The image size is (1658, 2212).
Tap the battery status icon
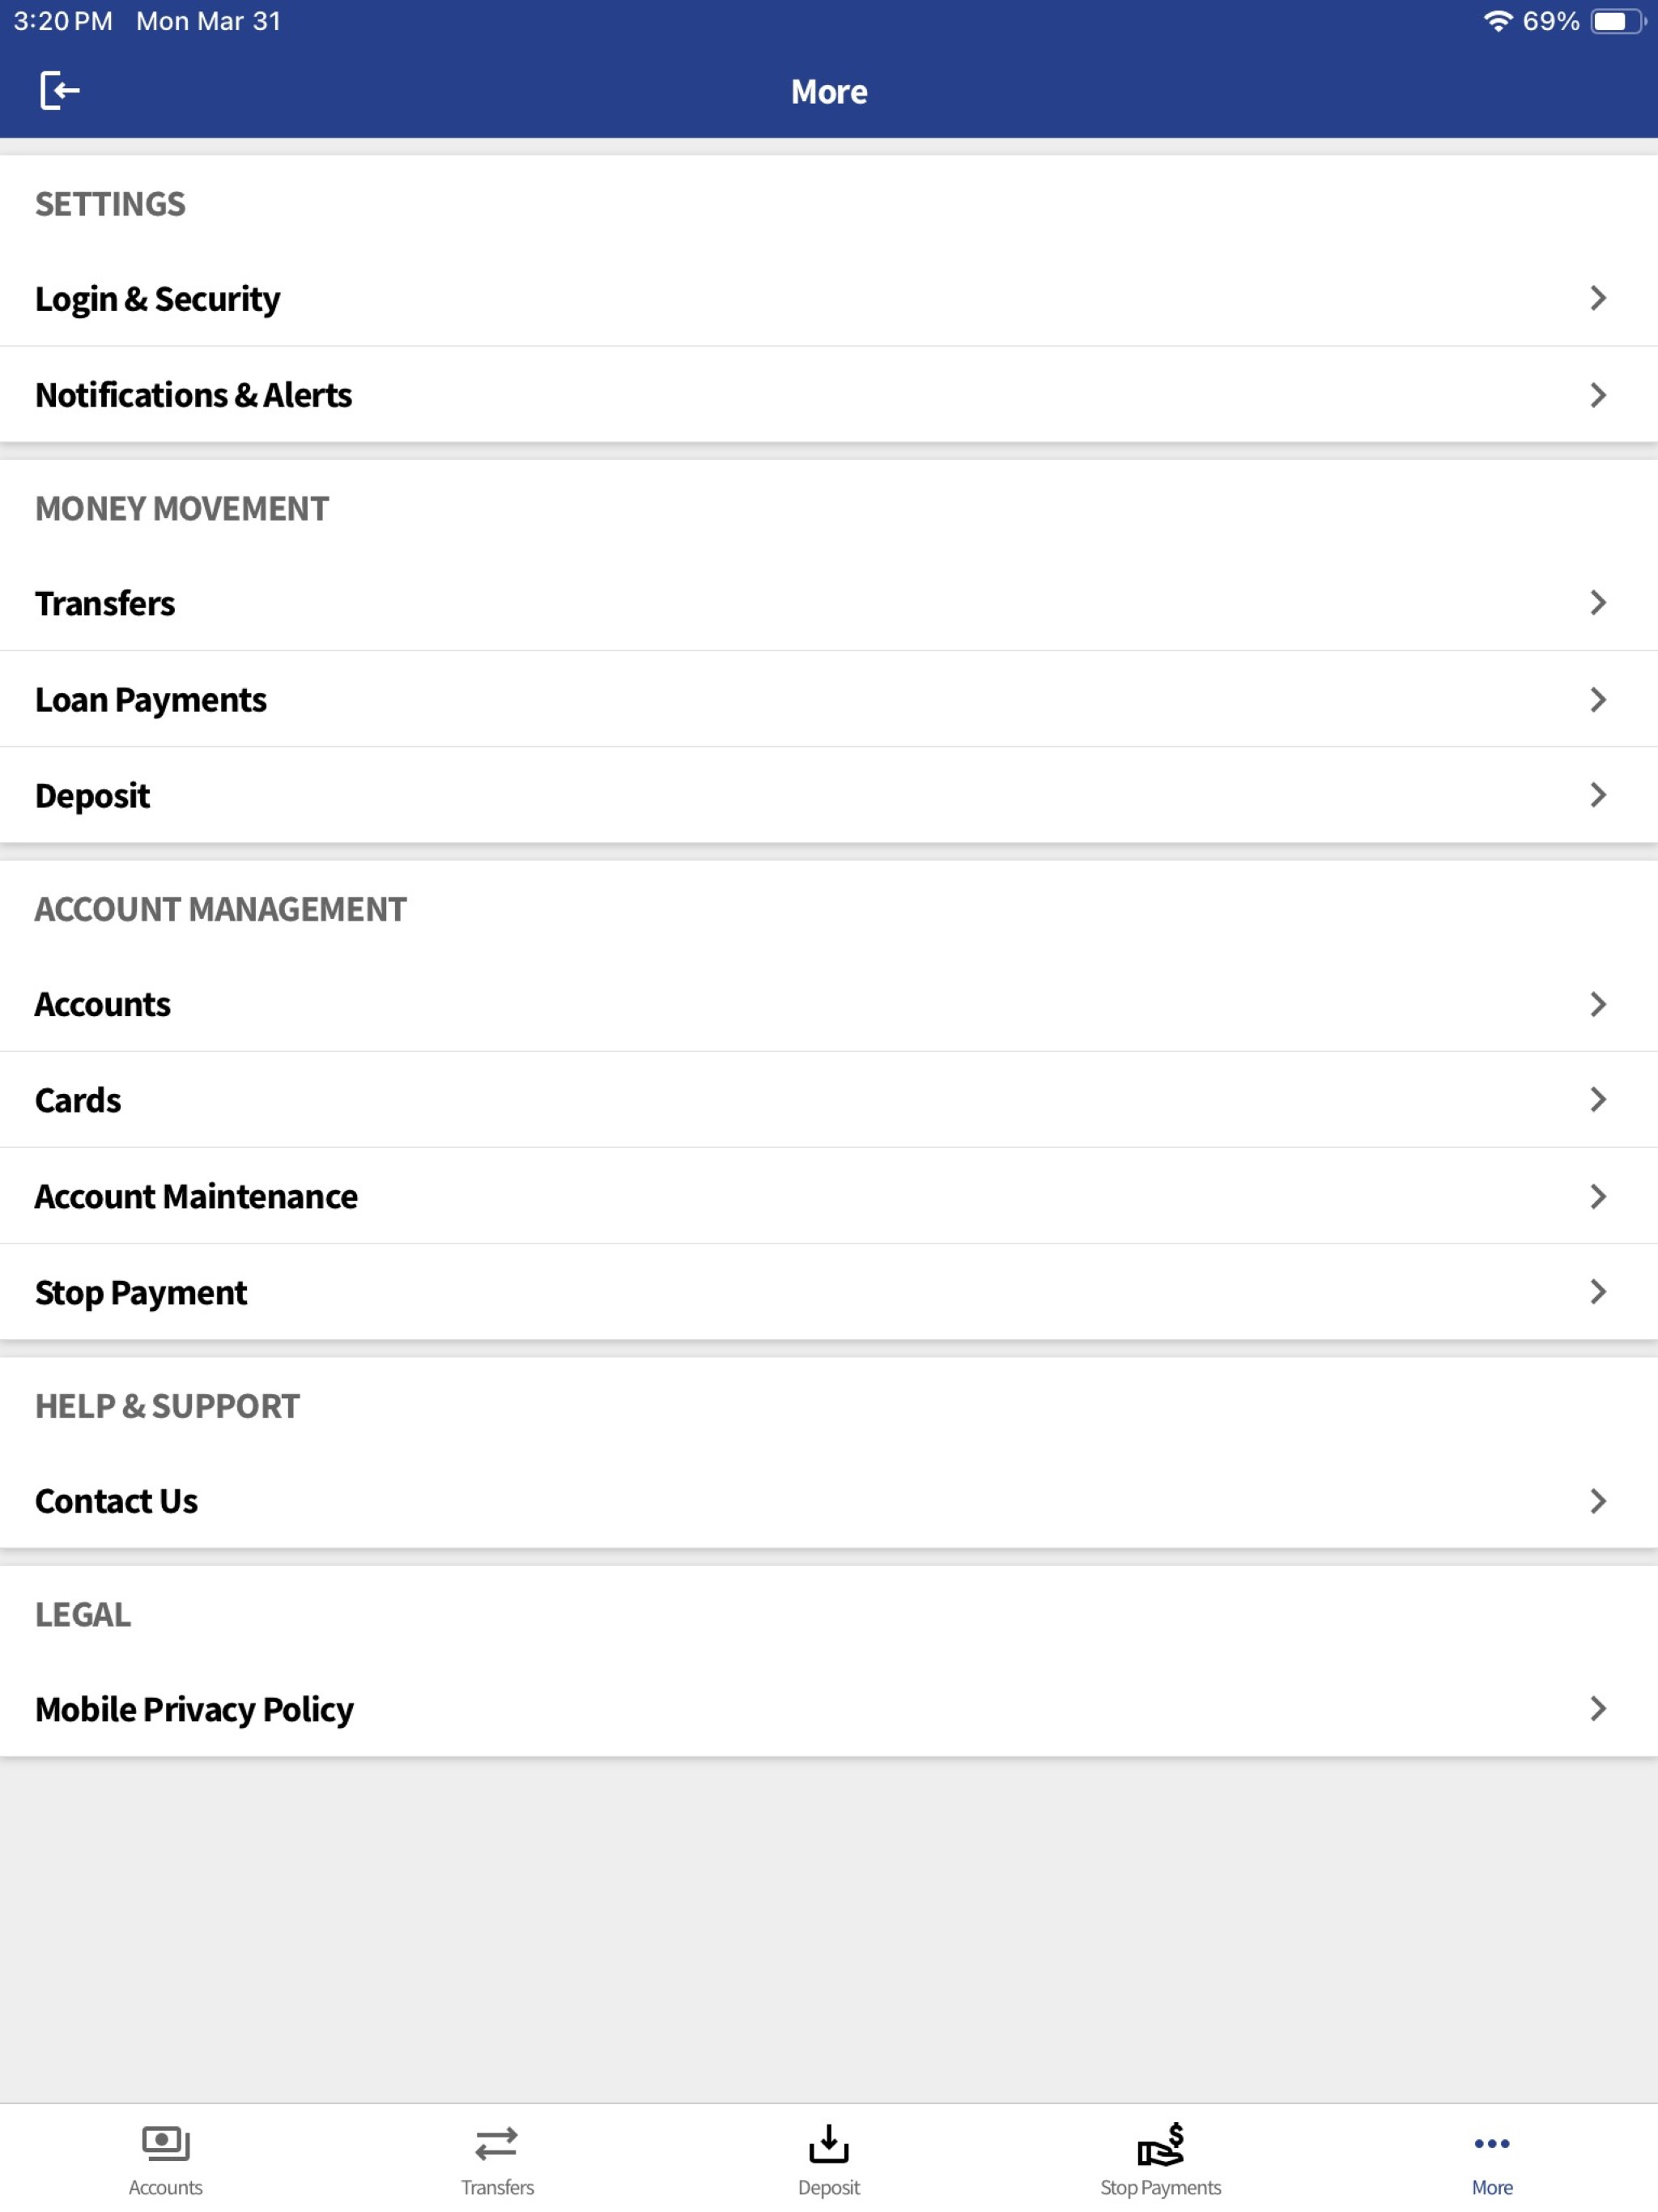[x=1617, y=21]
